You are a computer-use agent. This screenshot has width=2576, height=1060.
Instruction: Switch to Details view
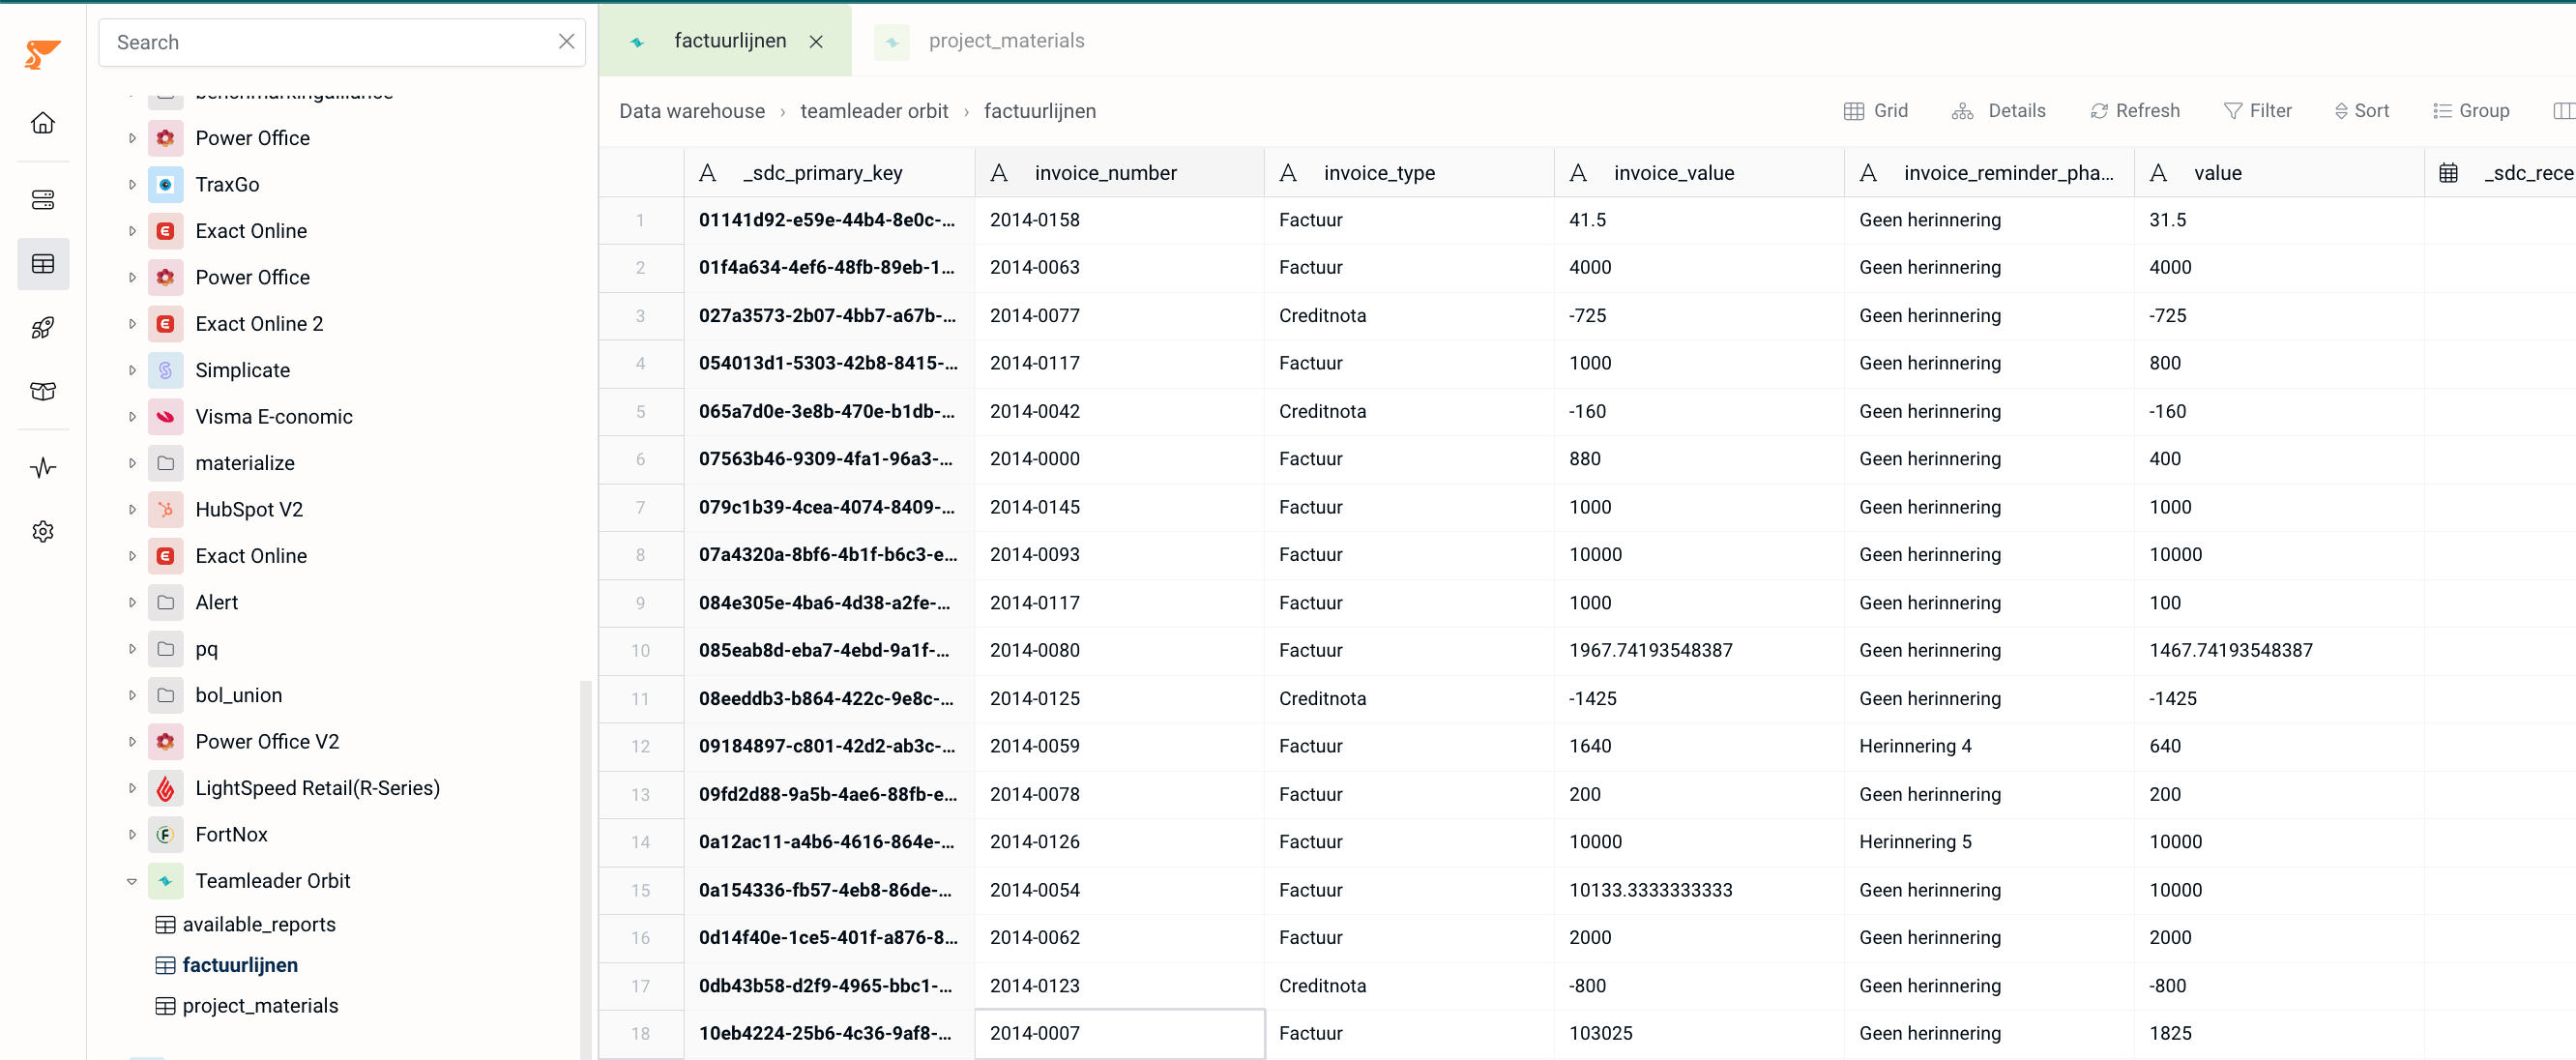(x=1998, y=111)
